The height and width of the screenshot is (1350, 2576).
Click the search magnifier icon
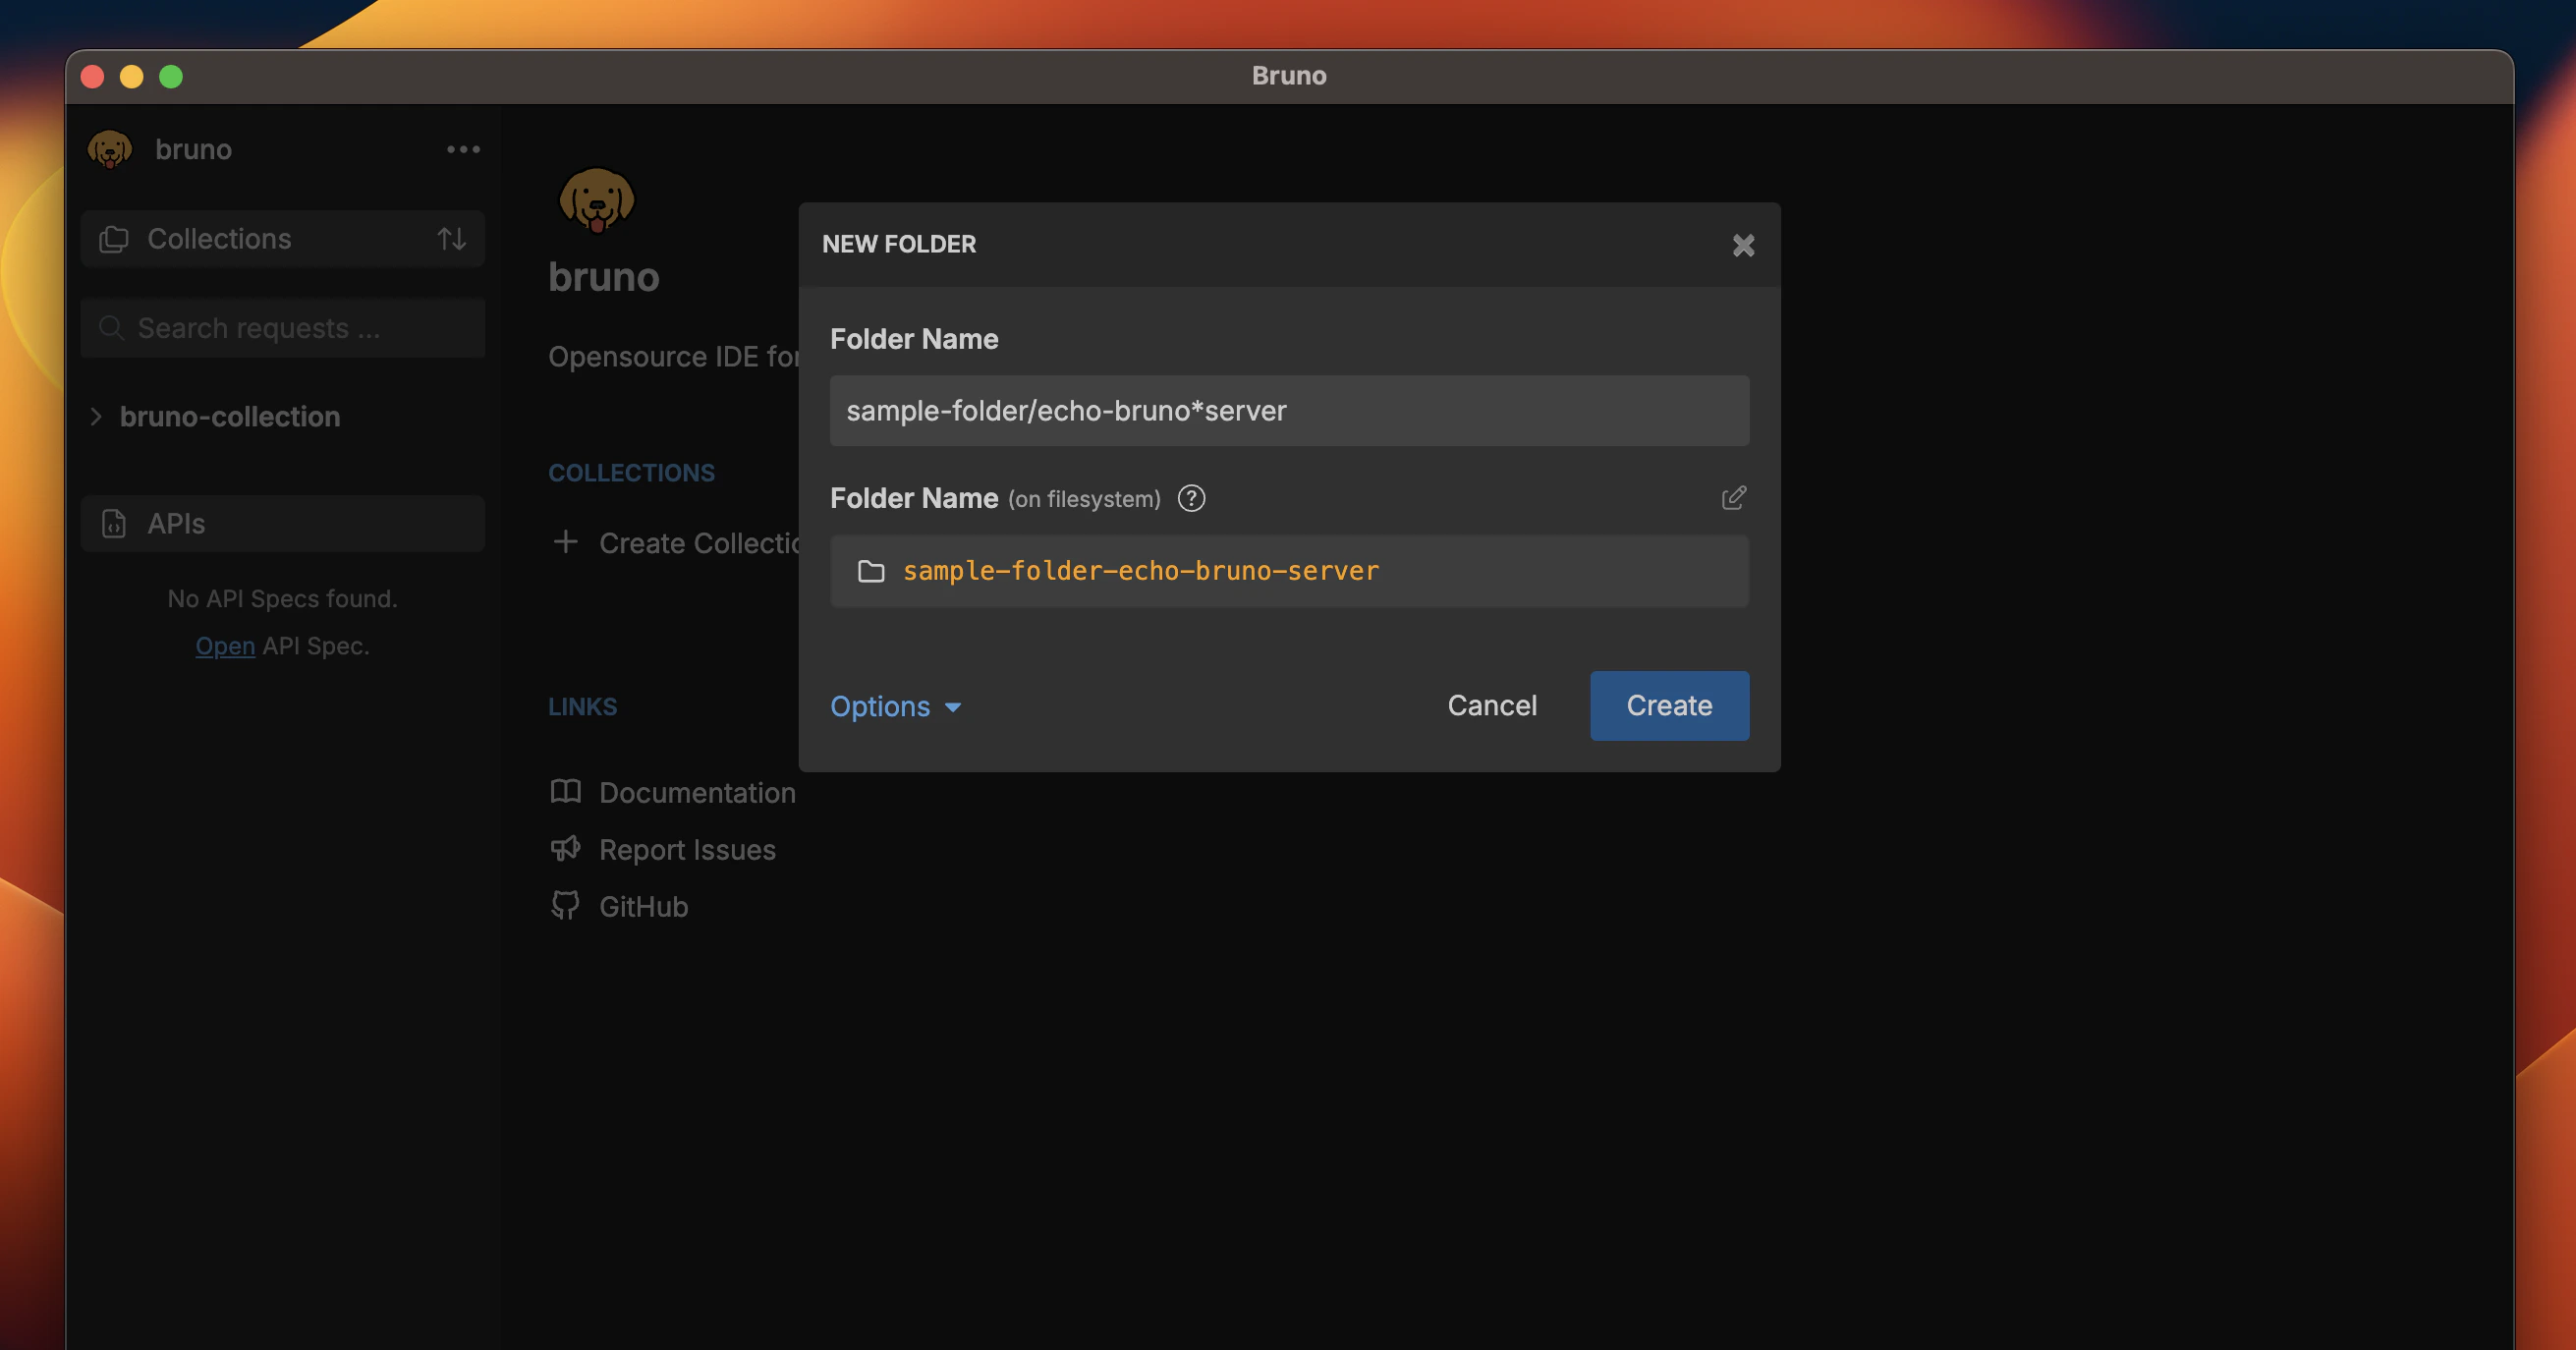(x=111, y=328)
